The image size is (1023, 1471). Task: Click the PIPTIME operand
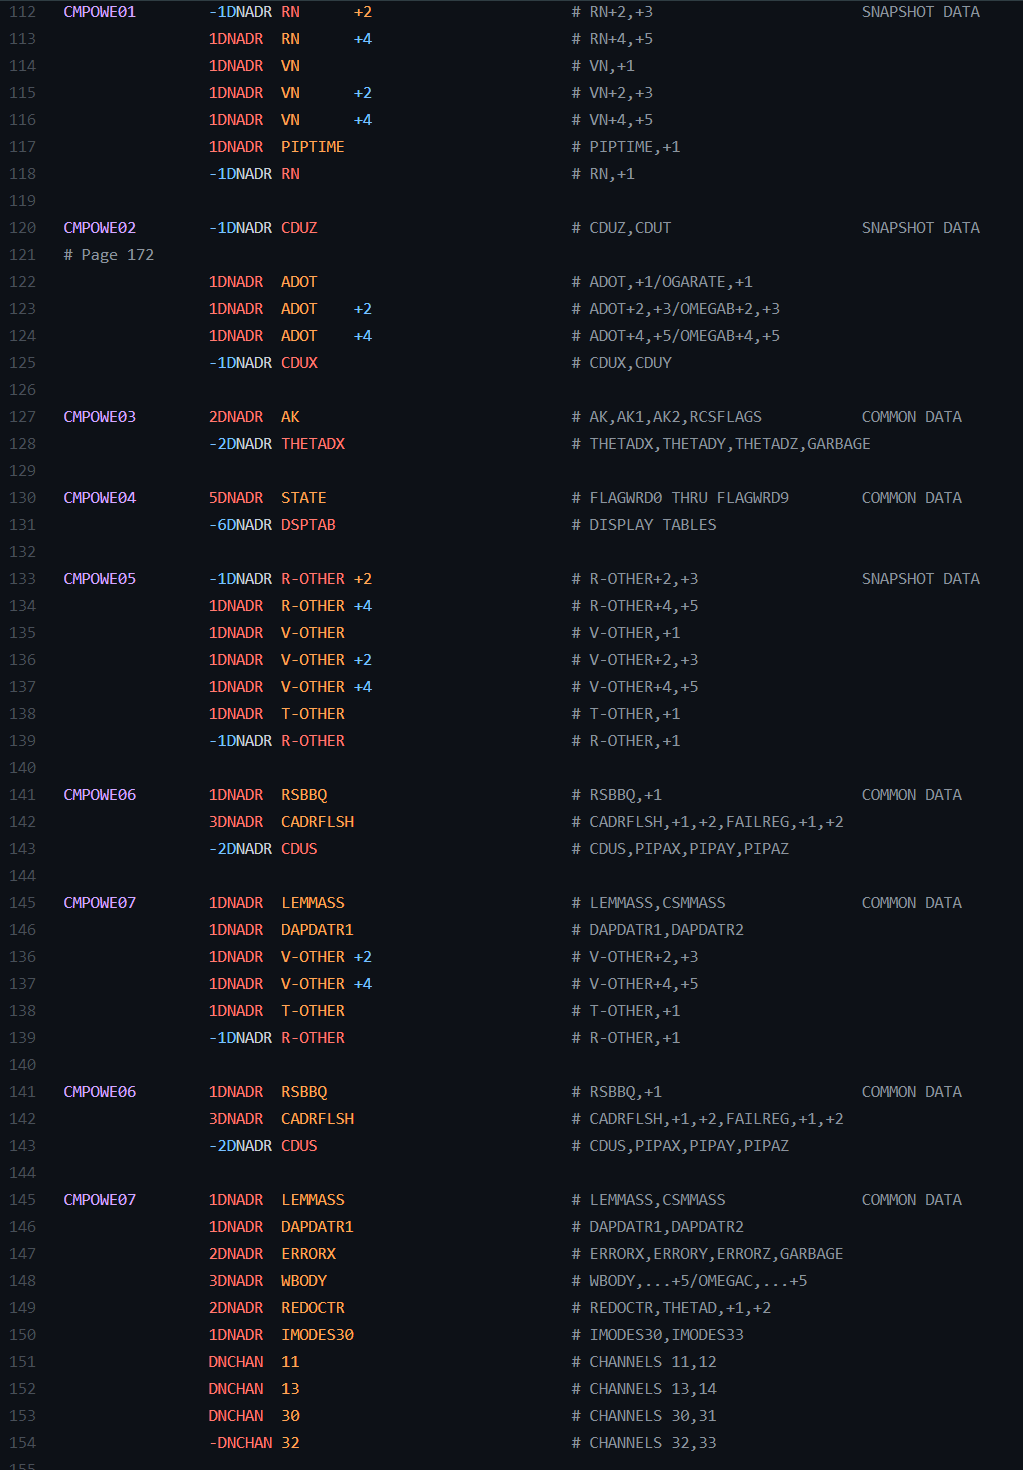312,147
